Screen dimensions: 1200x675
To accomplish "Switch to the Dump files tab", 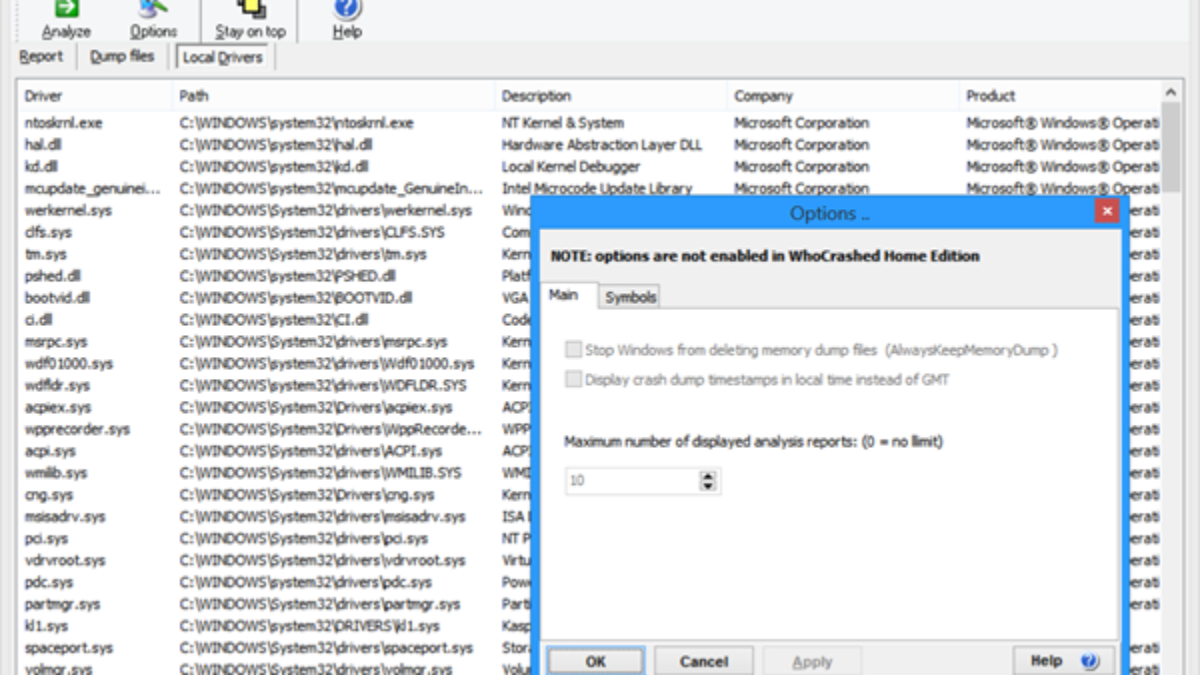I will [x=122, y=57].
